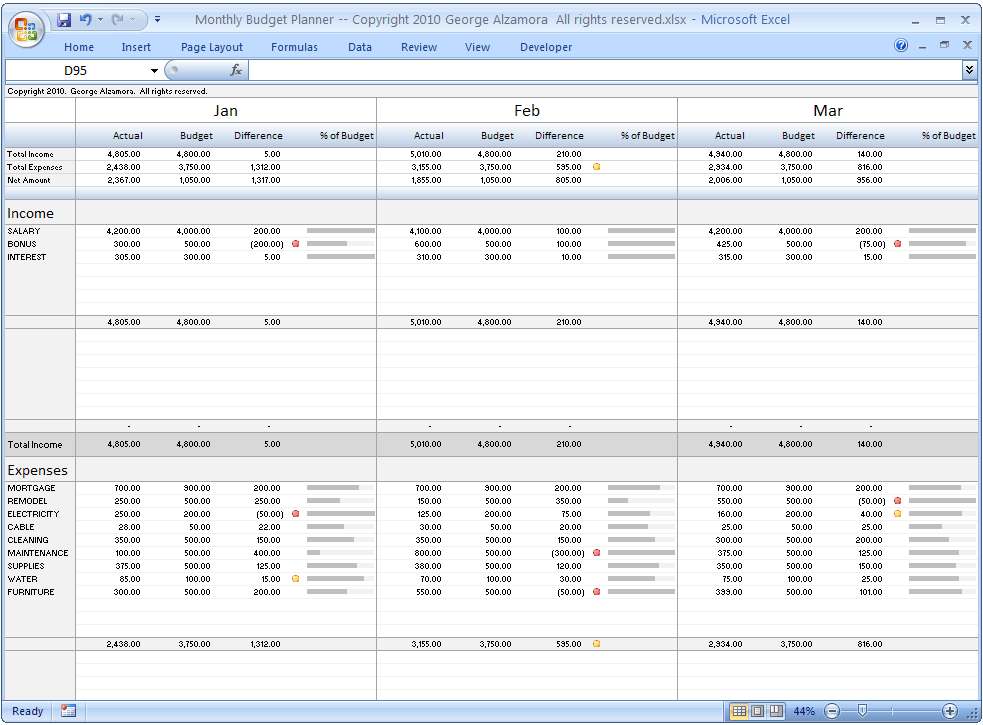The image size is (983, 725).
Task: Click the macro recording icon in status bar
Action: [x=68, y=711]
